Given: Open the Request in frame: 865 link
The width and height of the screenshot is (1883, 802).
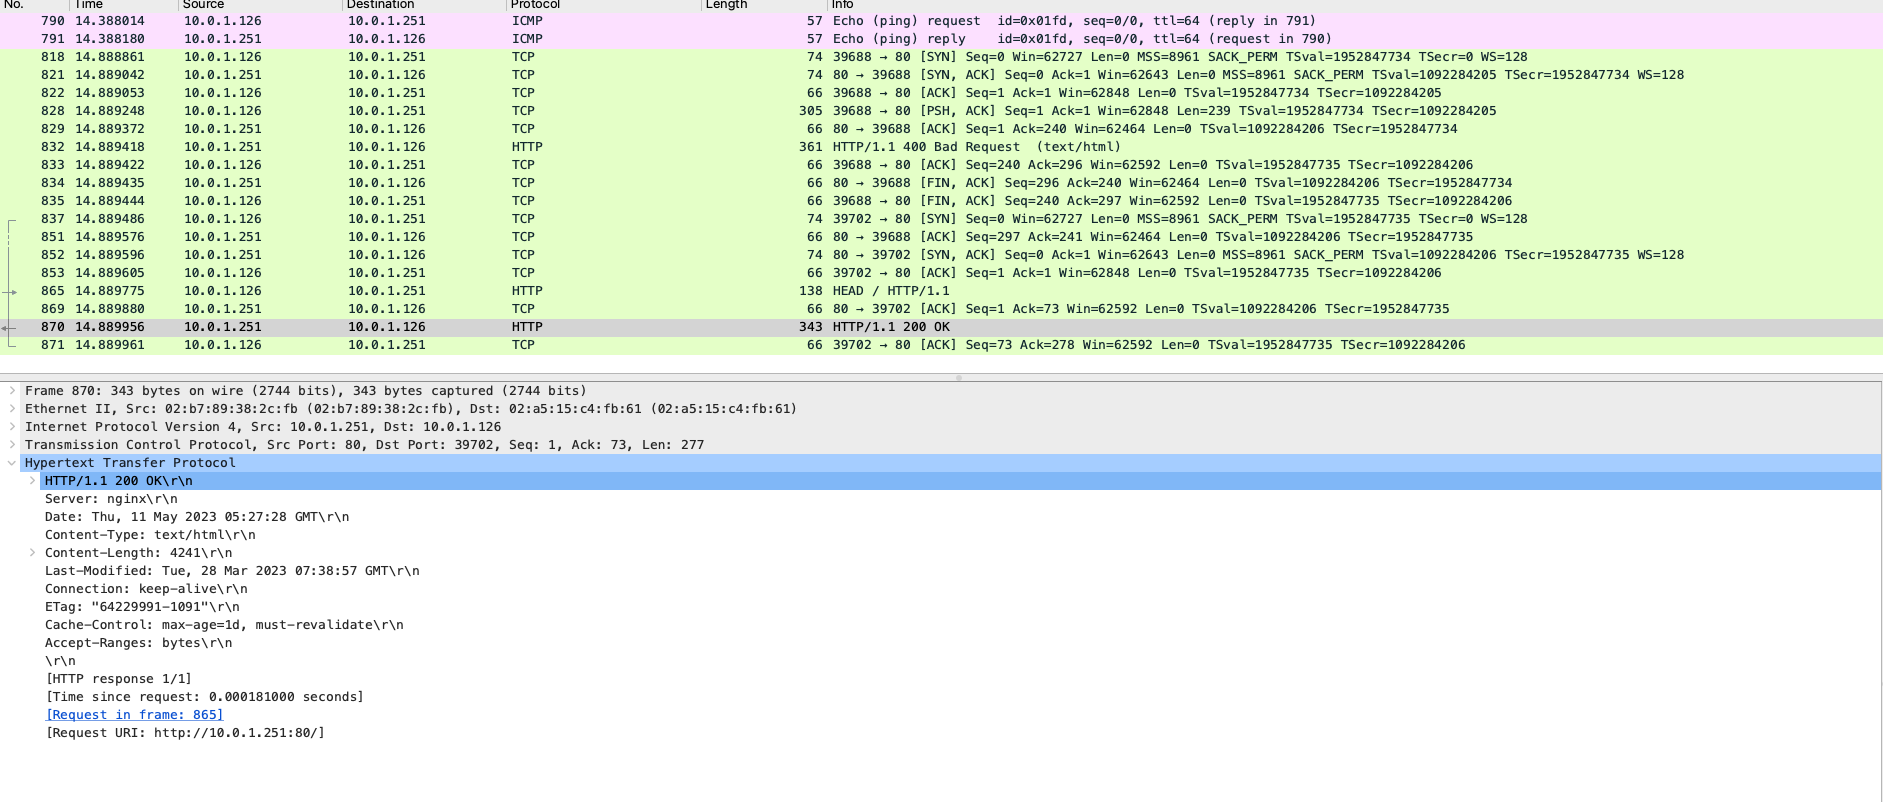Looking at the screenshot, I should (135, 715).
